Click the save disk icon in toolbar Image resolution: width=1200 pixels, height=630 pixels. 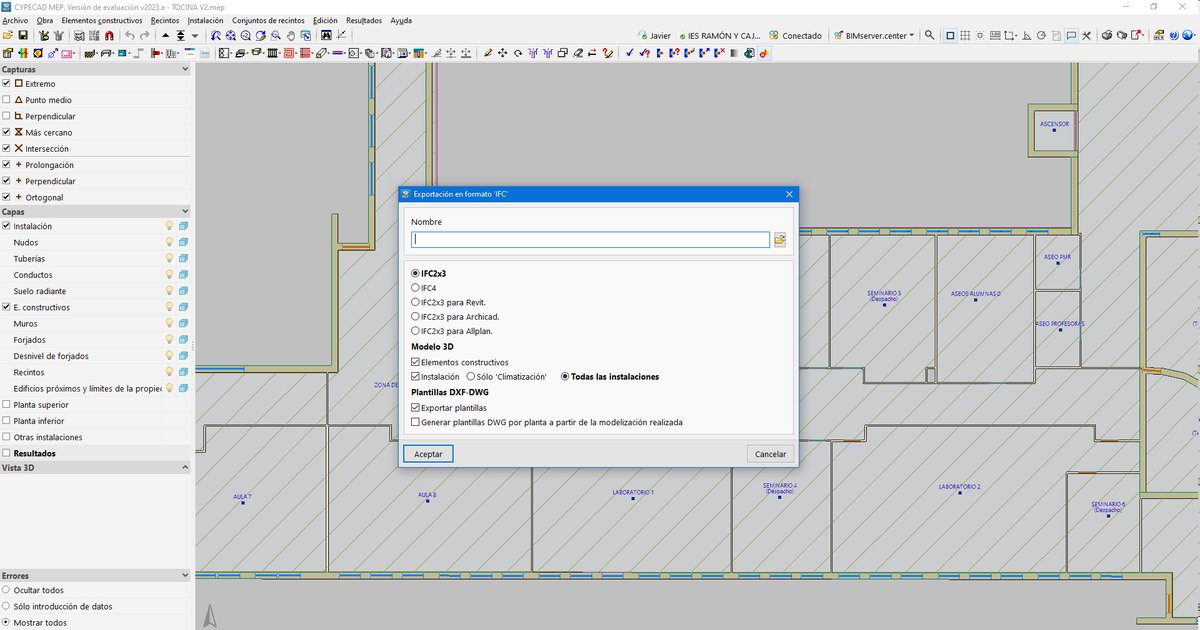click(x=22, y=35)
